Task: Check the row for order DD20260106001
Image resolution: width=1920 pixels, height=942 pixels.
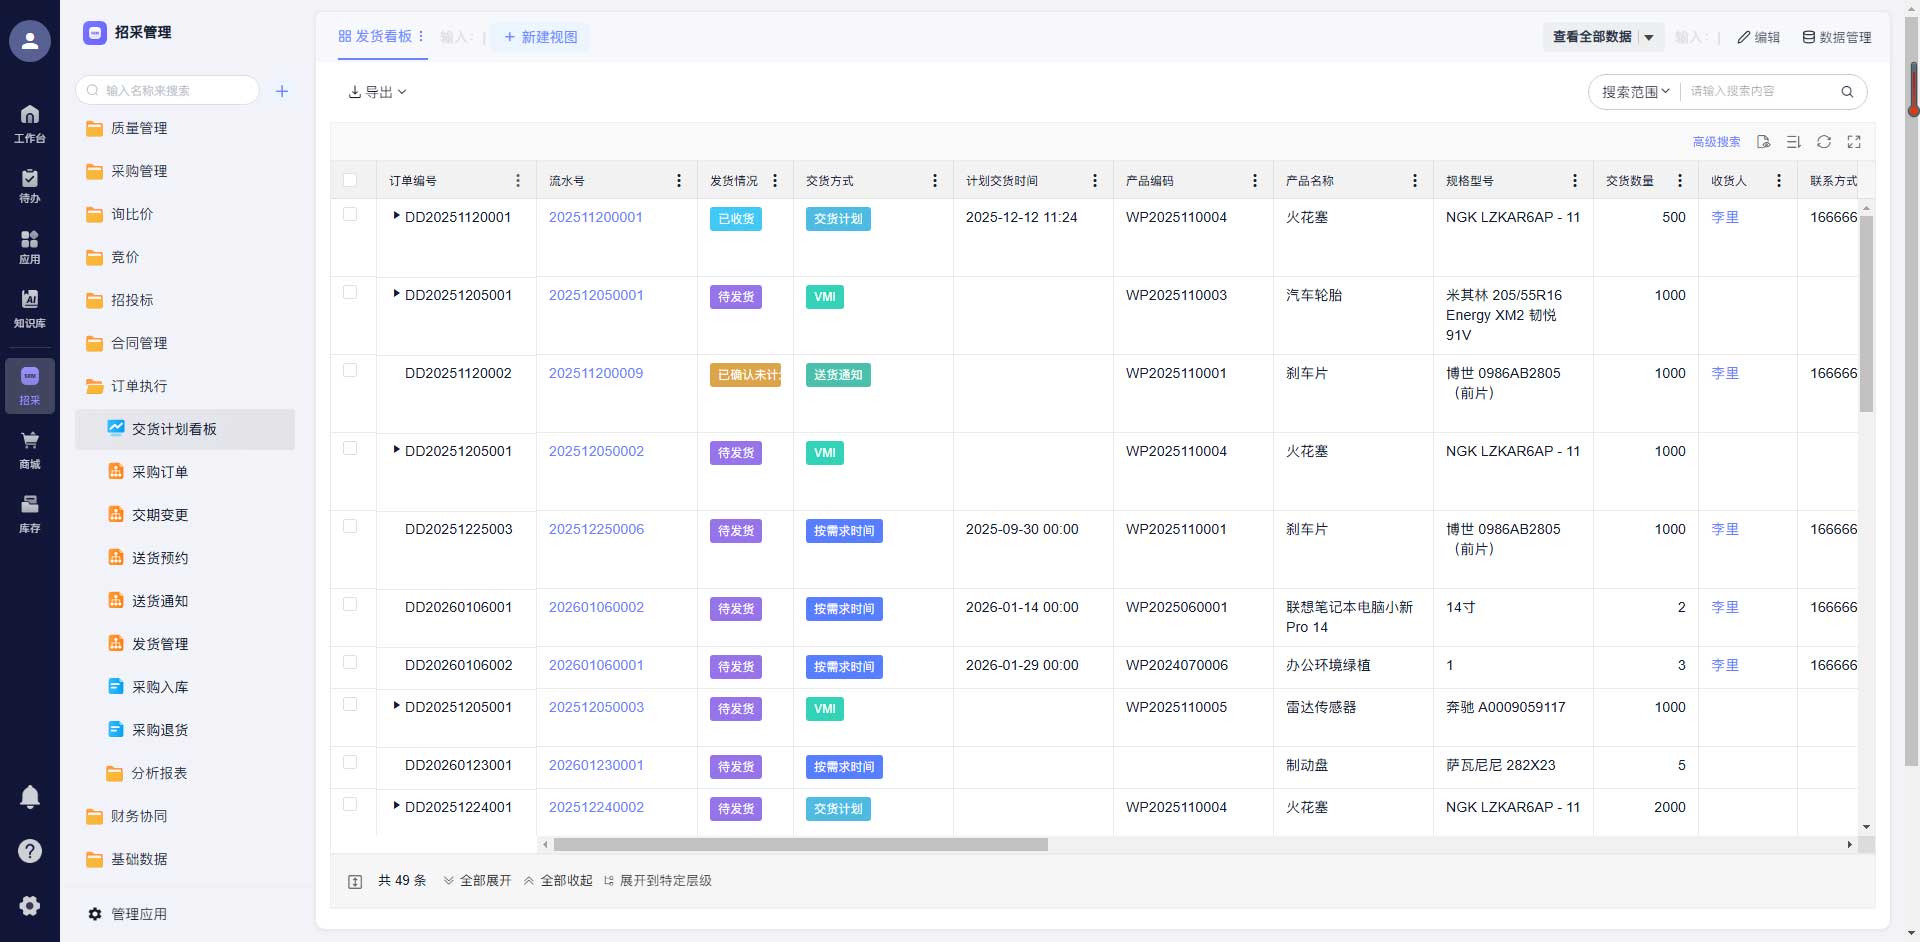Action: 350,604
